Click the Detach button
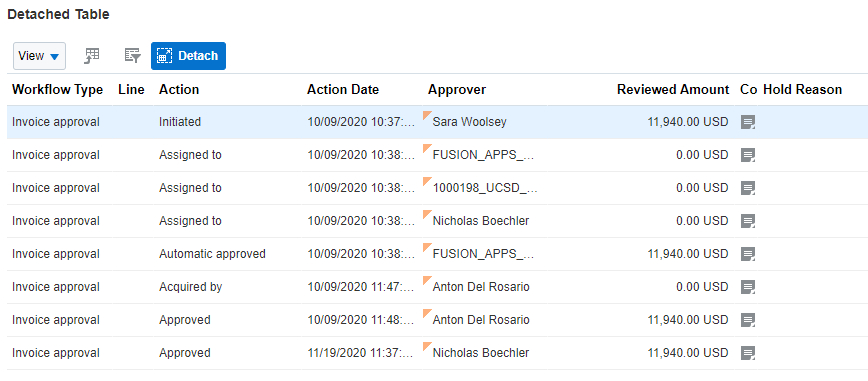The width and height of the screenshot is (868, 381). coord(188,56)
